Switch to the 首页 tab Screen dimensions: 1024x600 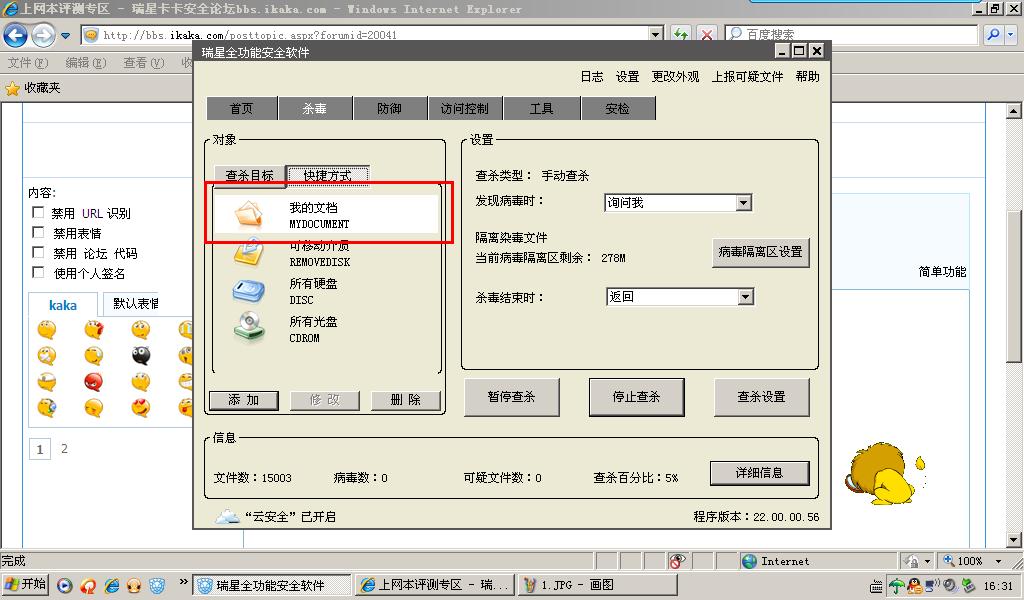pos(241,108)
